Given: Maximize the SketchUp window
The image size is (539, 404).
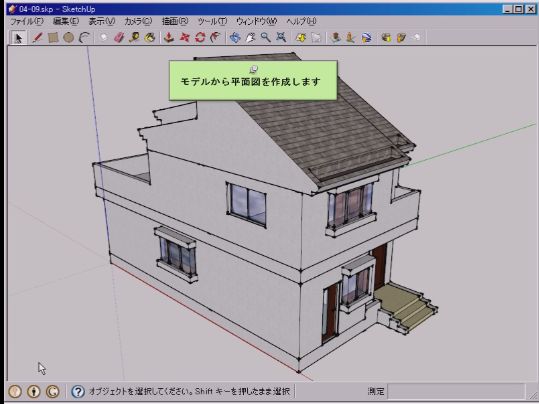Looking at the screenshot, I should pos(519,9).
